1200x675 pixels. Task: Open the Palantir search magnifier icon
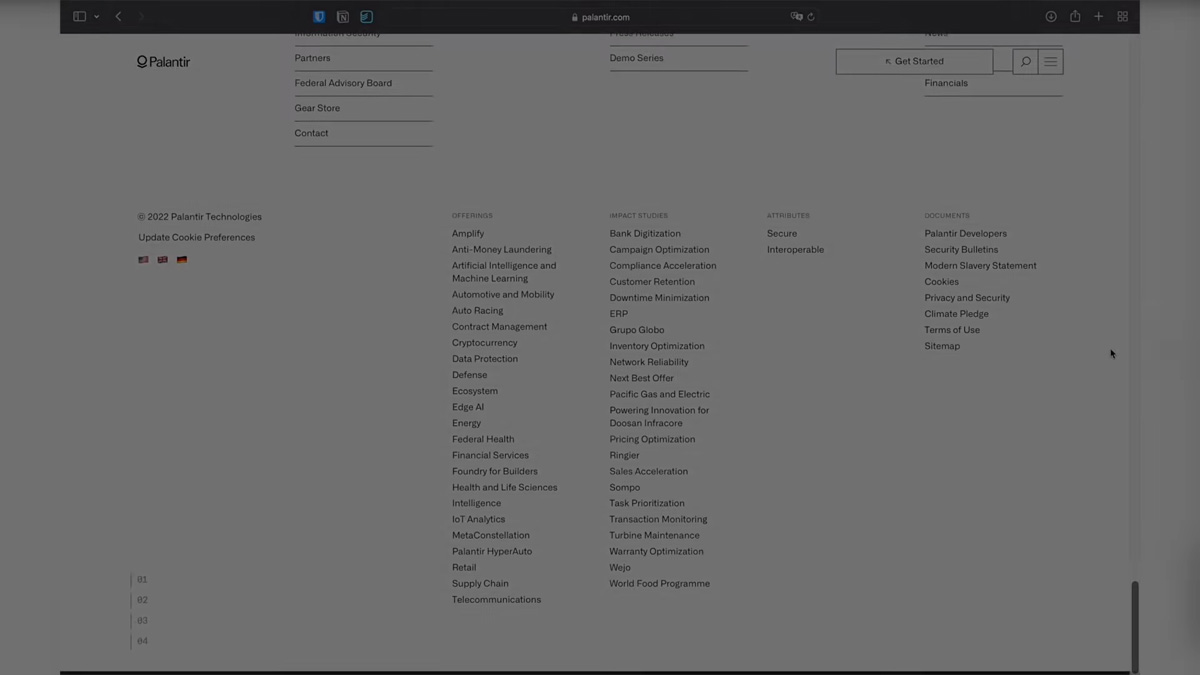1025,62
